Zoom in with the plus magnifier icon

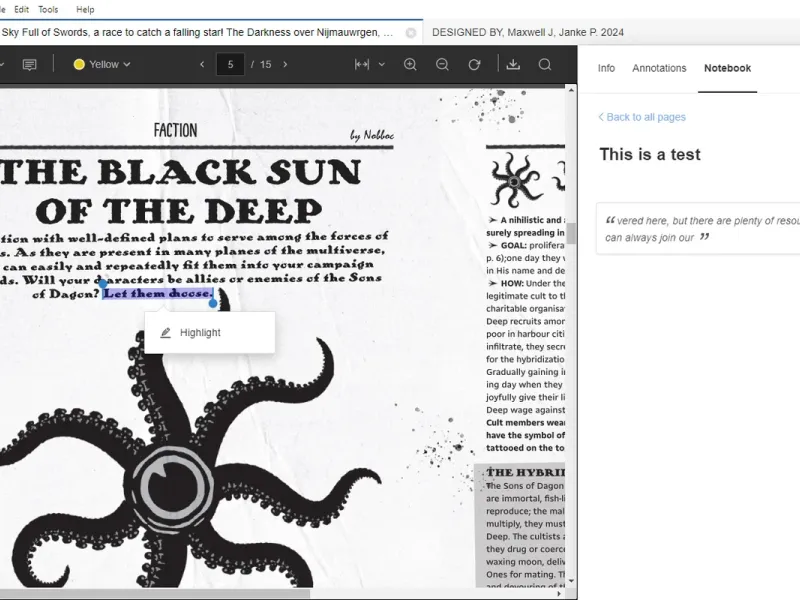410,64
